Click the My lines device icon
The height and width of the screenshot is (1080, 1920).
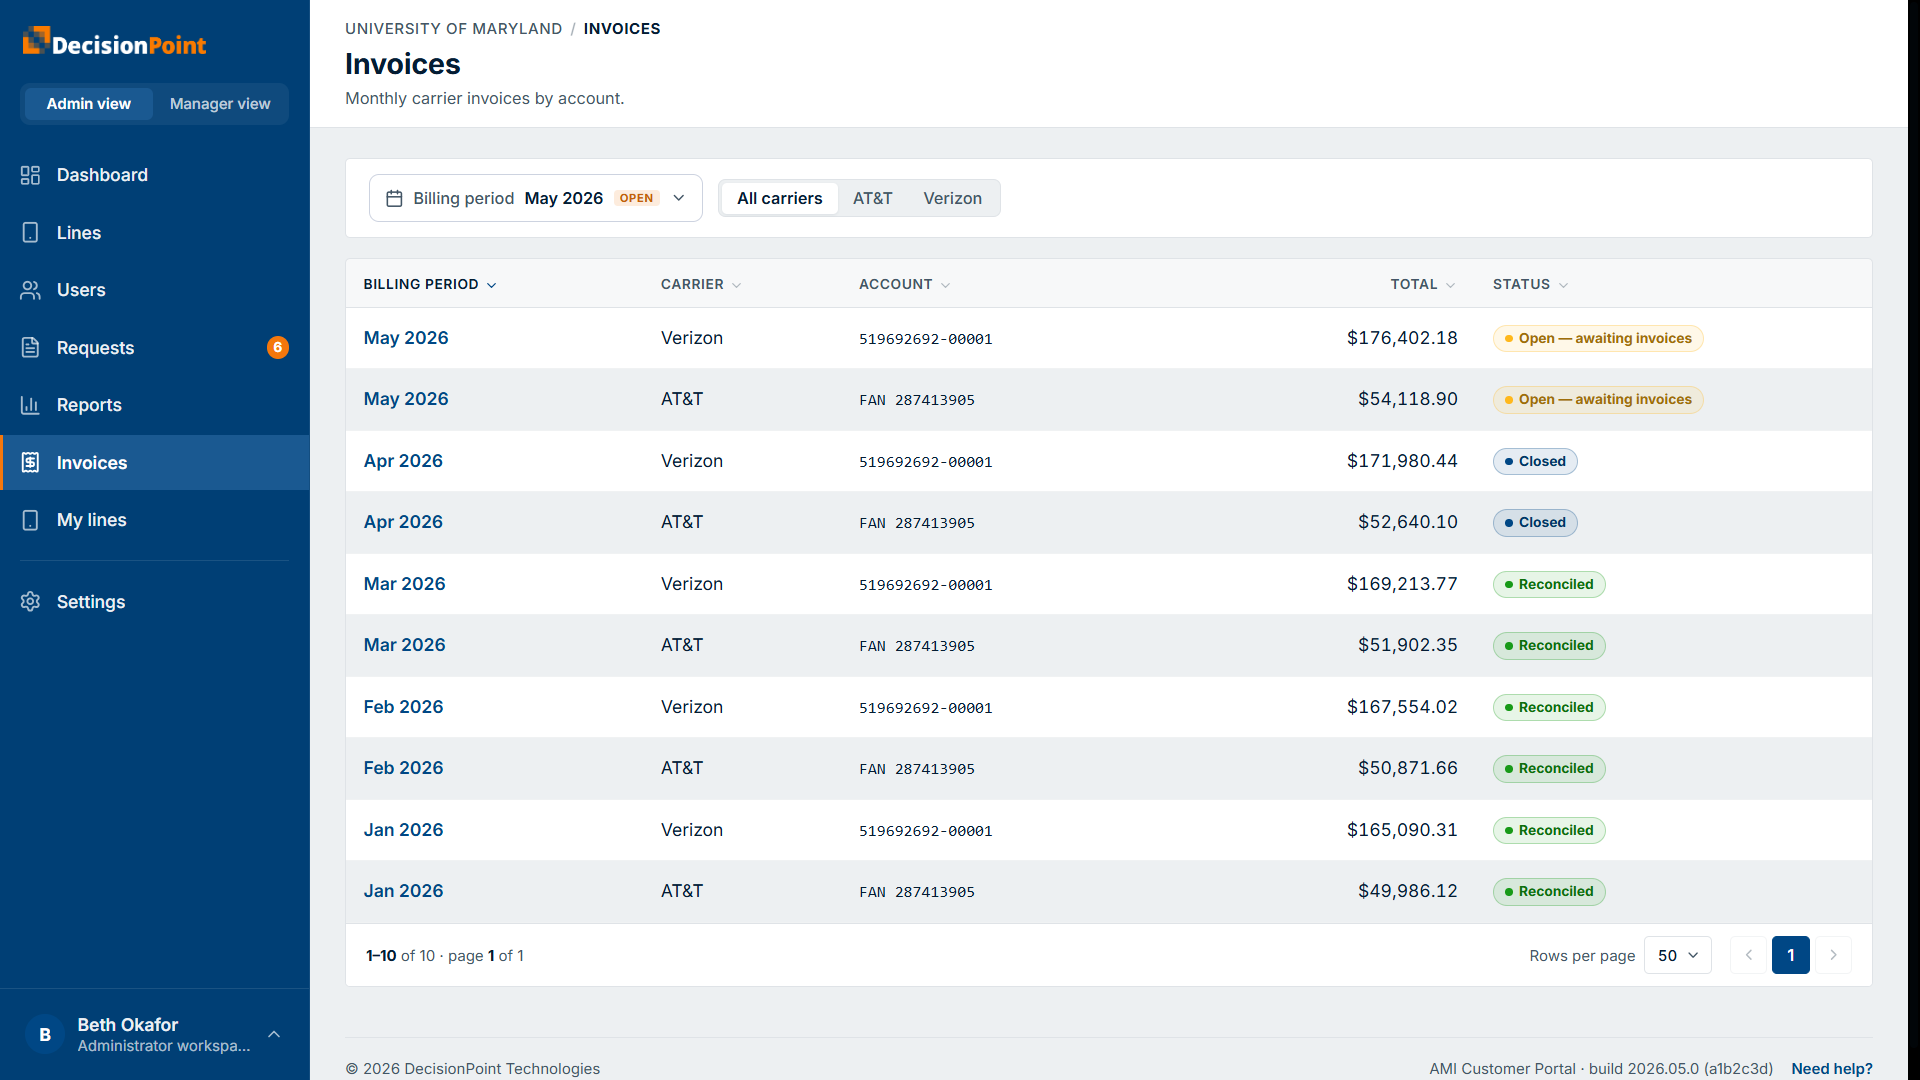pyautogui.click(x=30, y=520)
